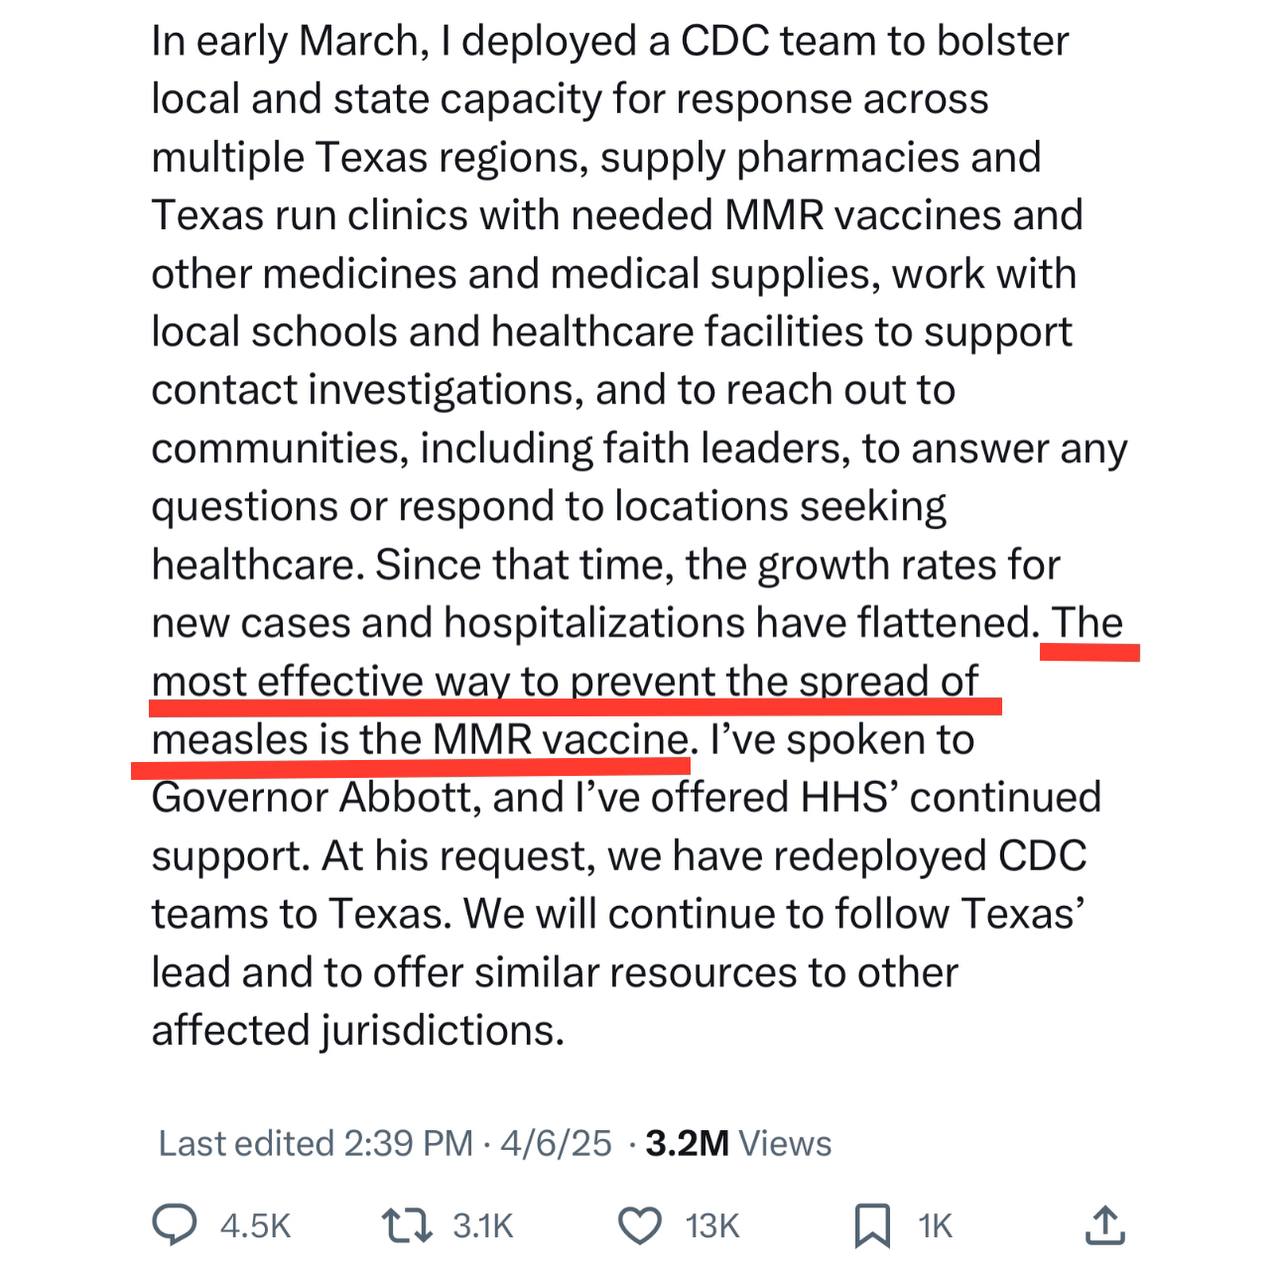
Task: Share the post via the upload arrow icon
Action: 1105,1225
